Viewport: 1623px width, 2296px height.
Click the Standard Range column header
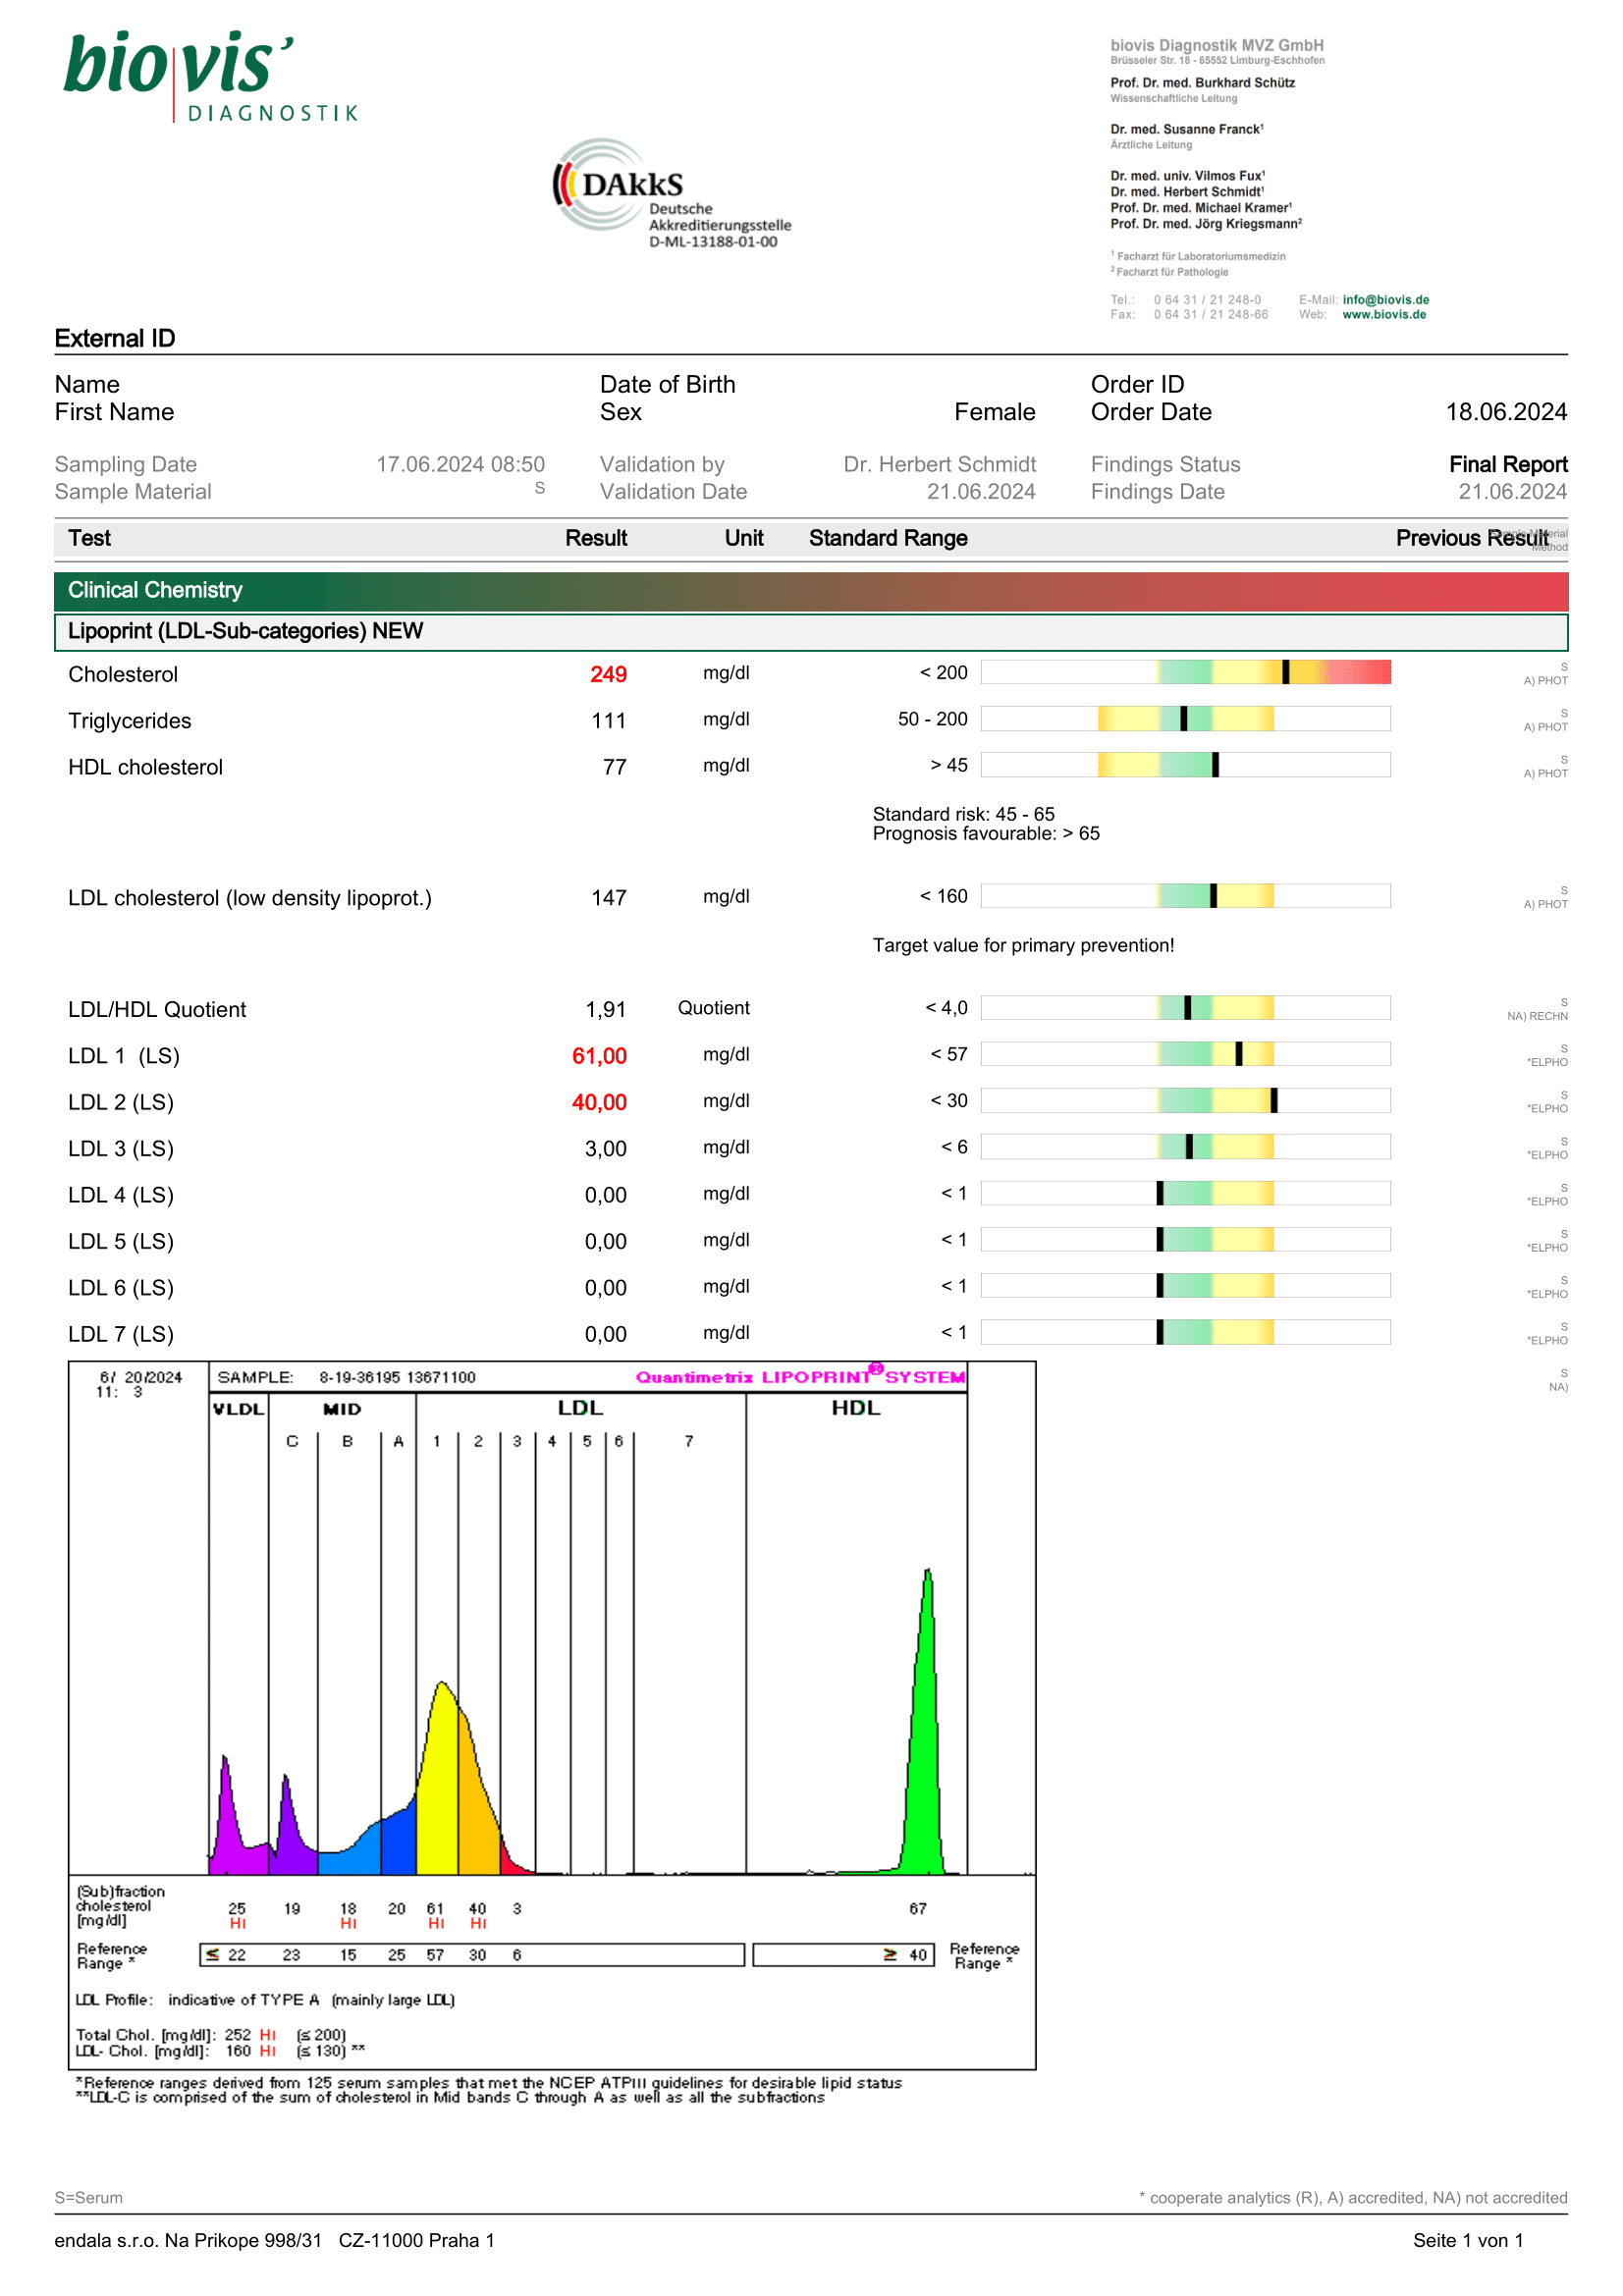click(887, 539)
